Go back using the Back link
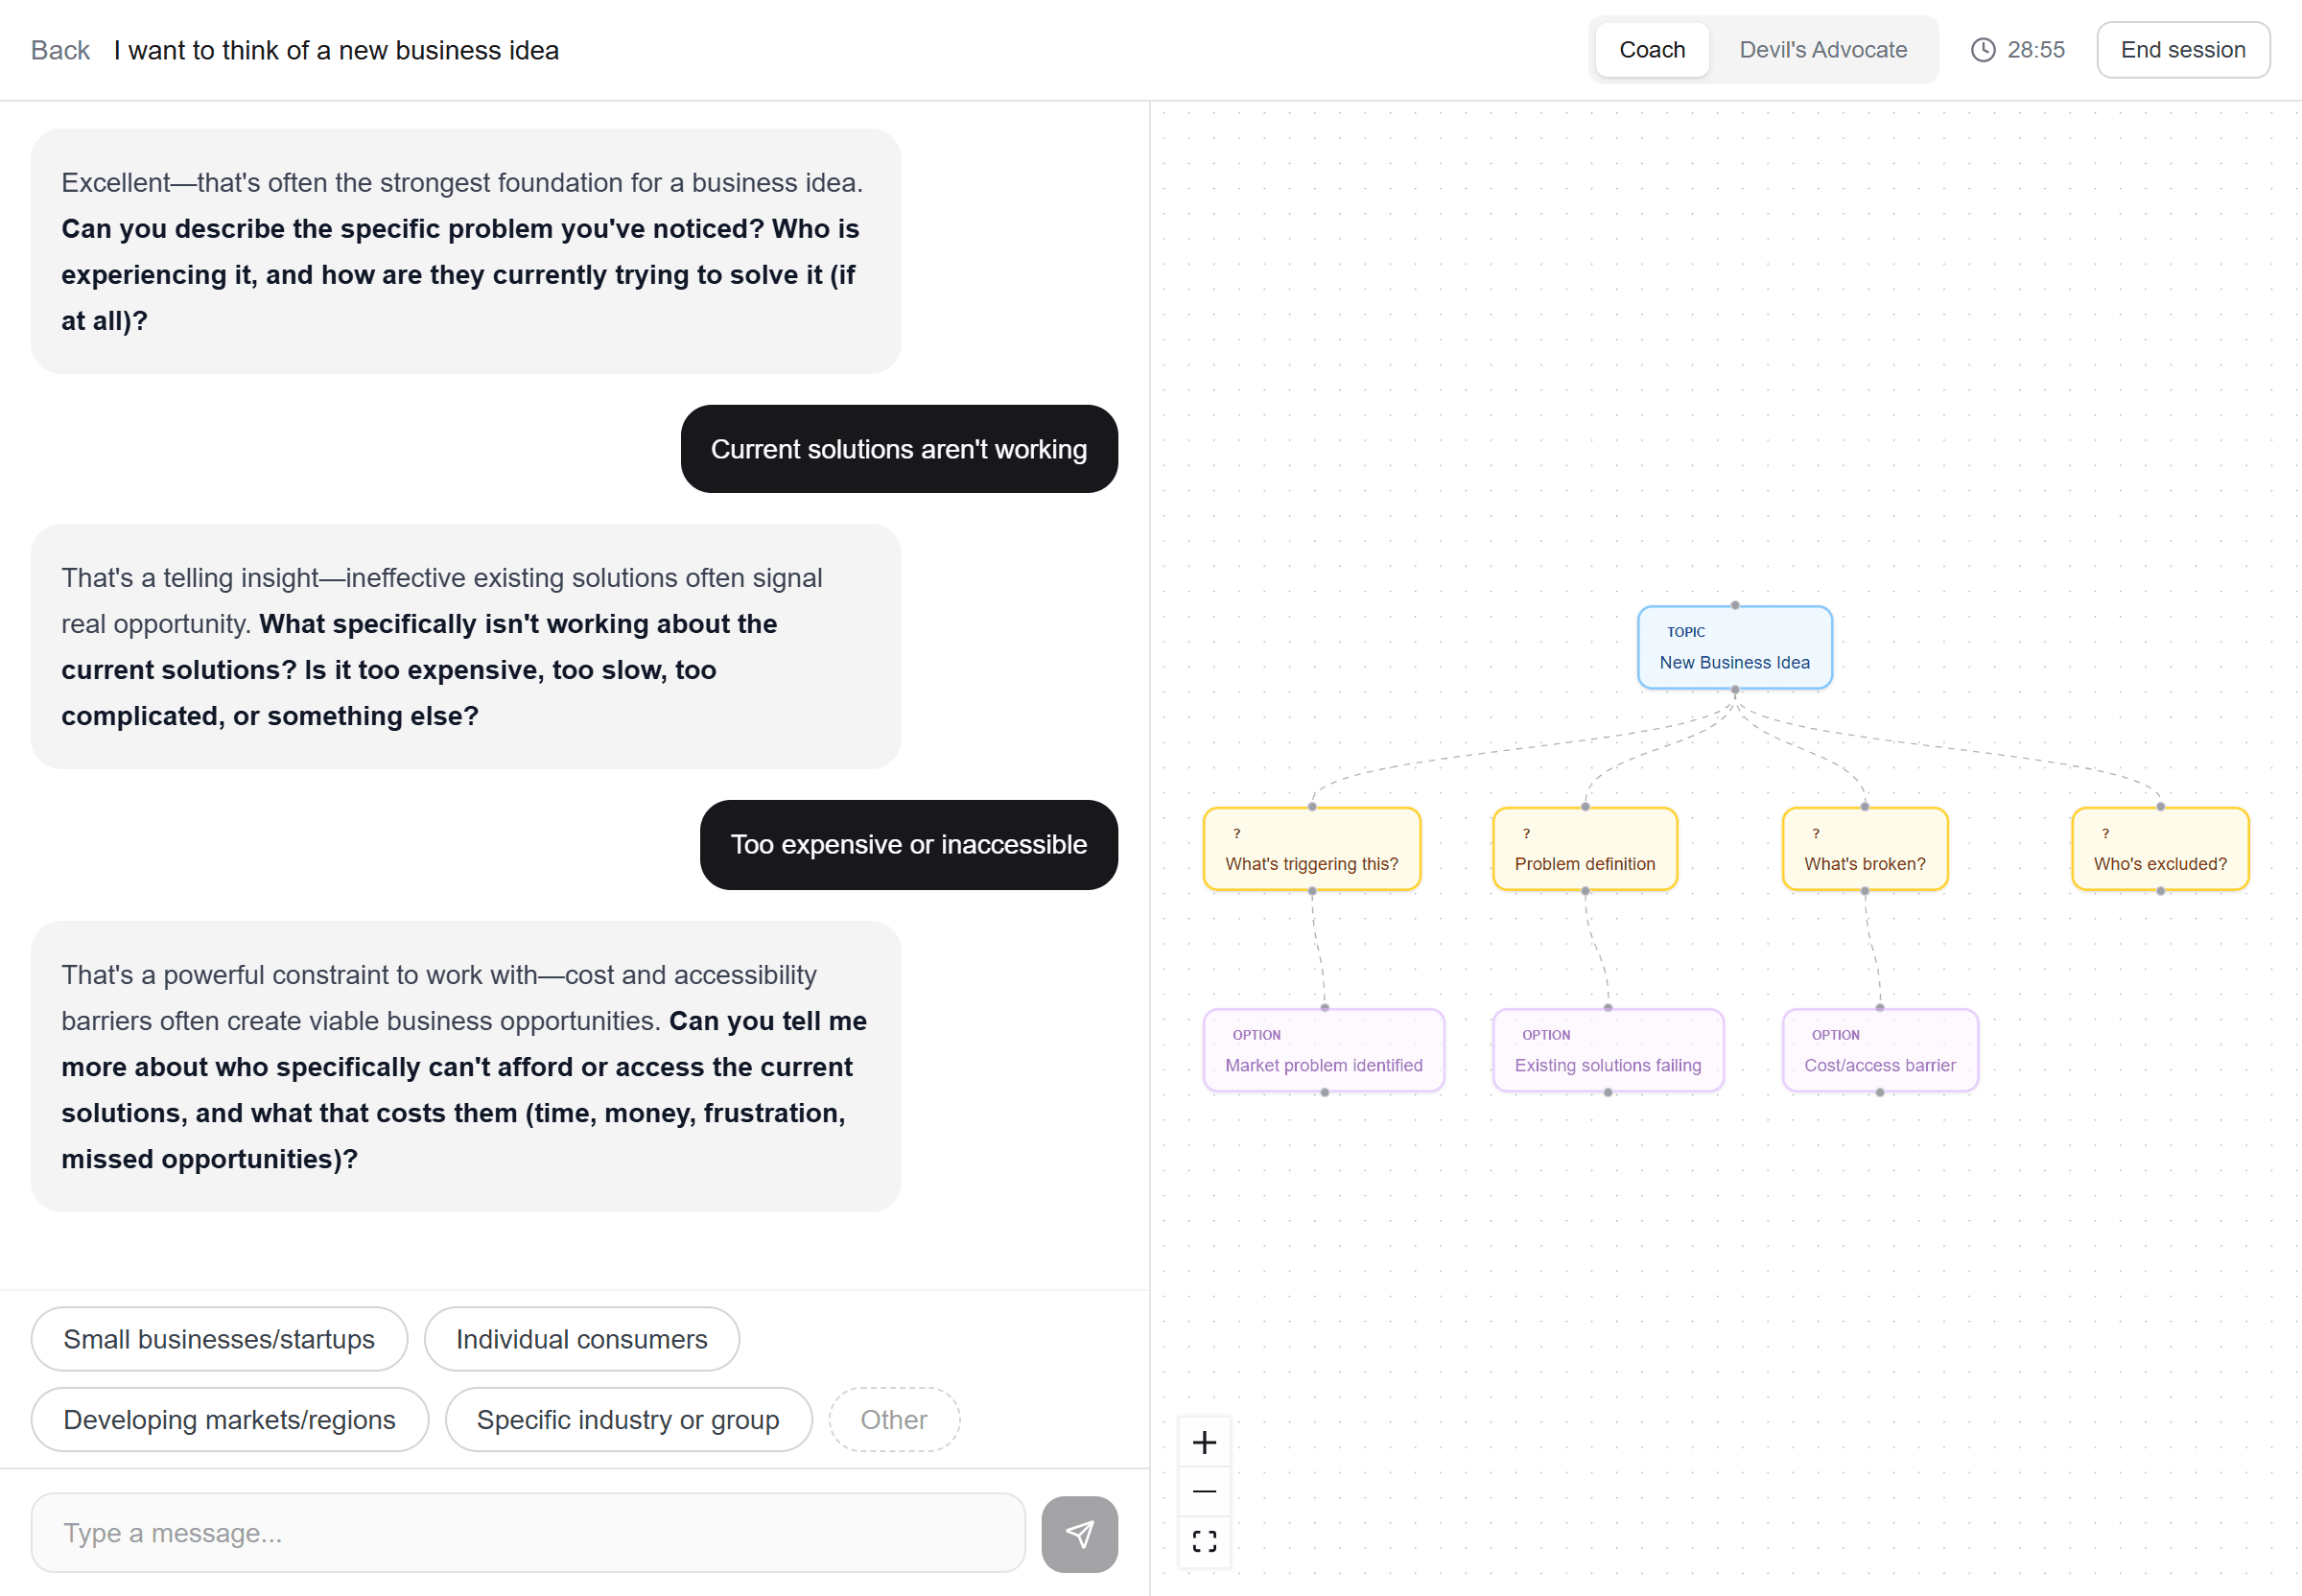The height and width of the screenshot is (1596, 2302). (x=59, y=49)
